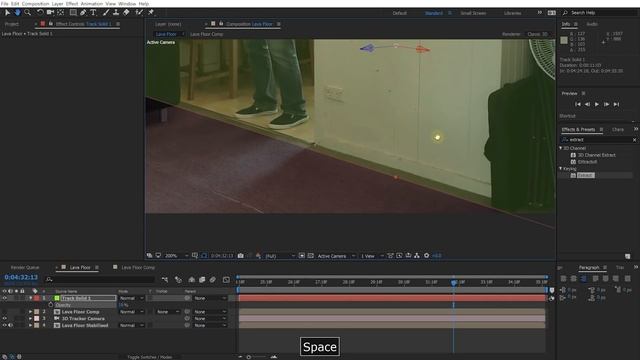The image size is (640, 360).
Task: Select the Rectangle shape tool
Action: [x=73, y=13]
